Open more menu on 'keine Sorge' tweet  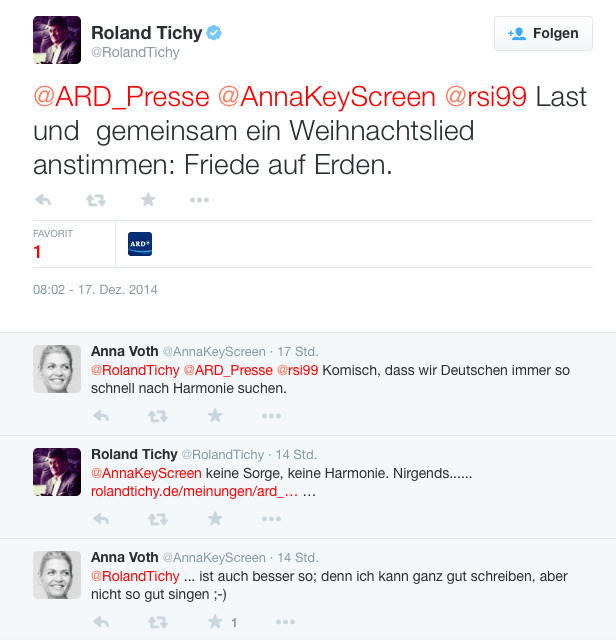pyautogui.click(x=271, y=519)
